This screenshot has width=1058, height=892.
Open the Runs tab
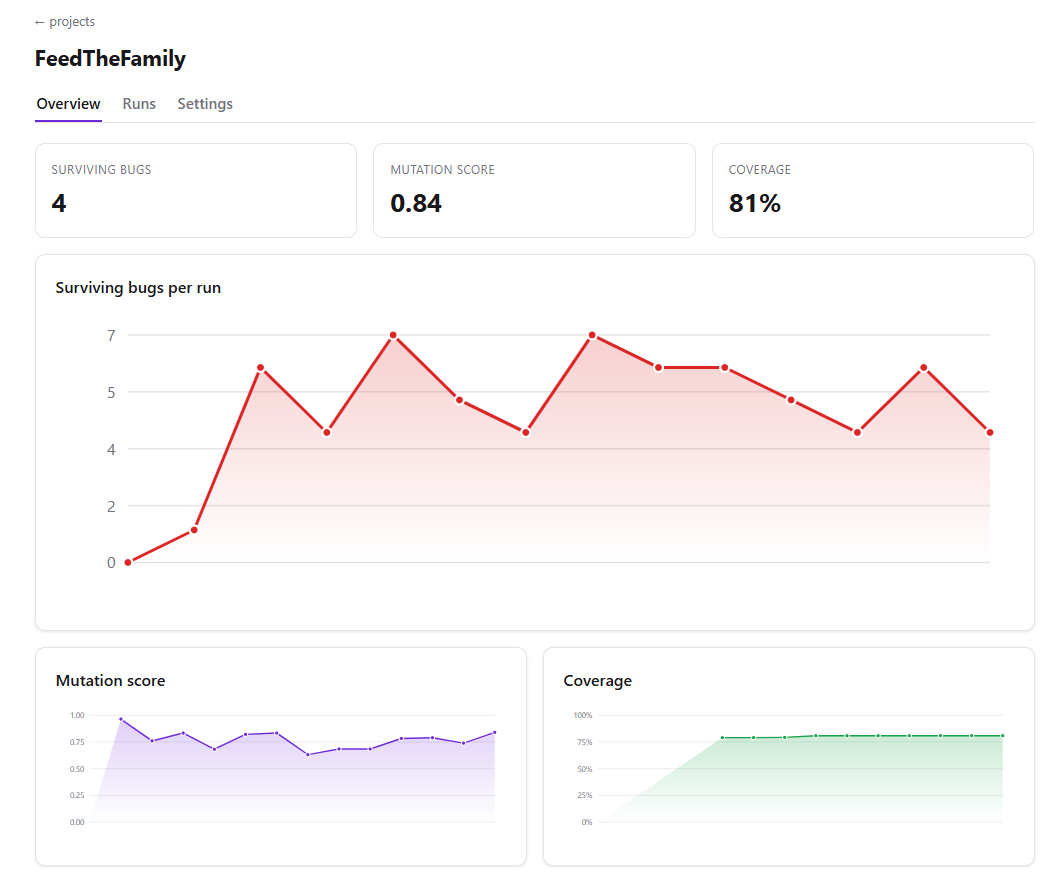coord(139,104)
